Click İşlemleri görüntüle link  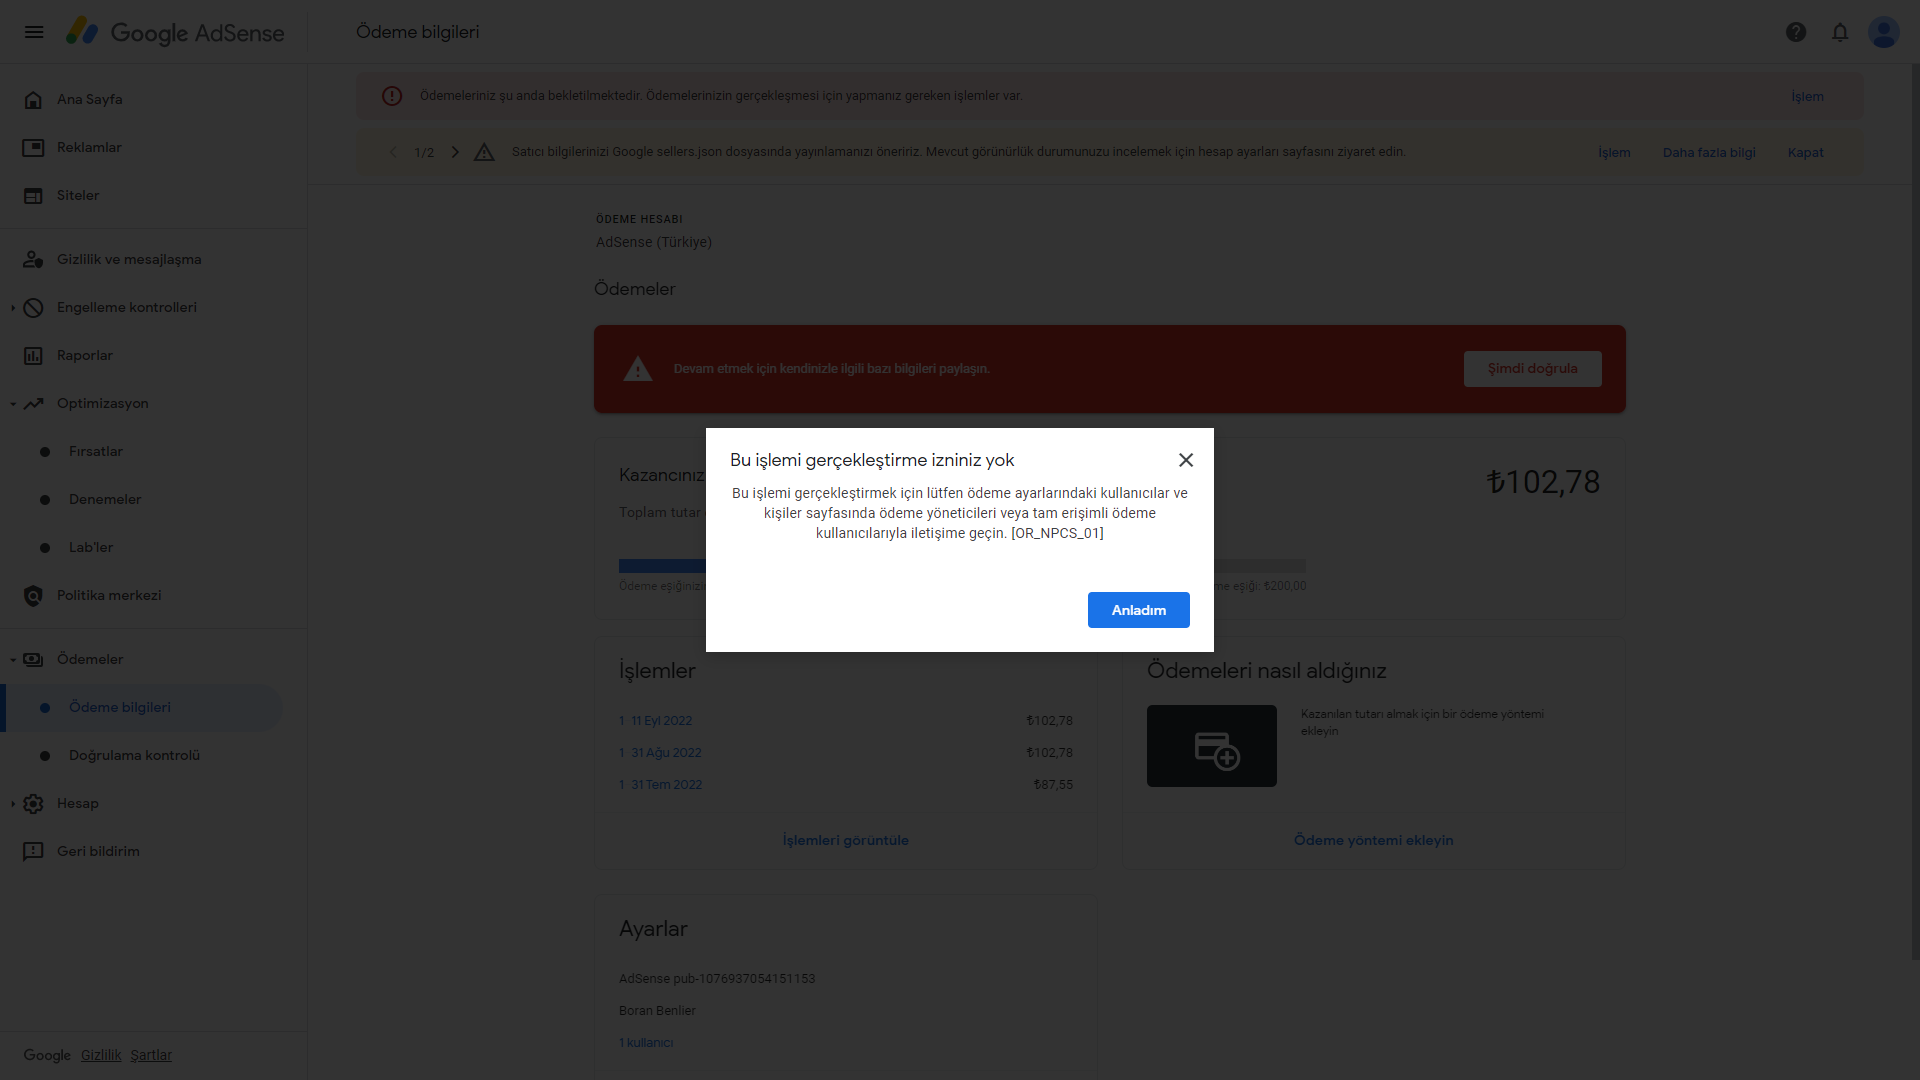pyautogui.click(x=846, y=841)
